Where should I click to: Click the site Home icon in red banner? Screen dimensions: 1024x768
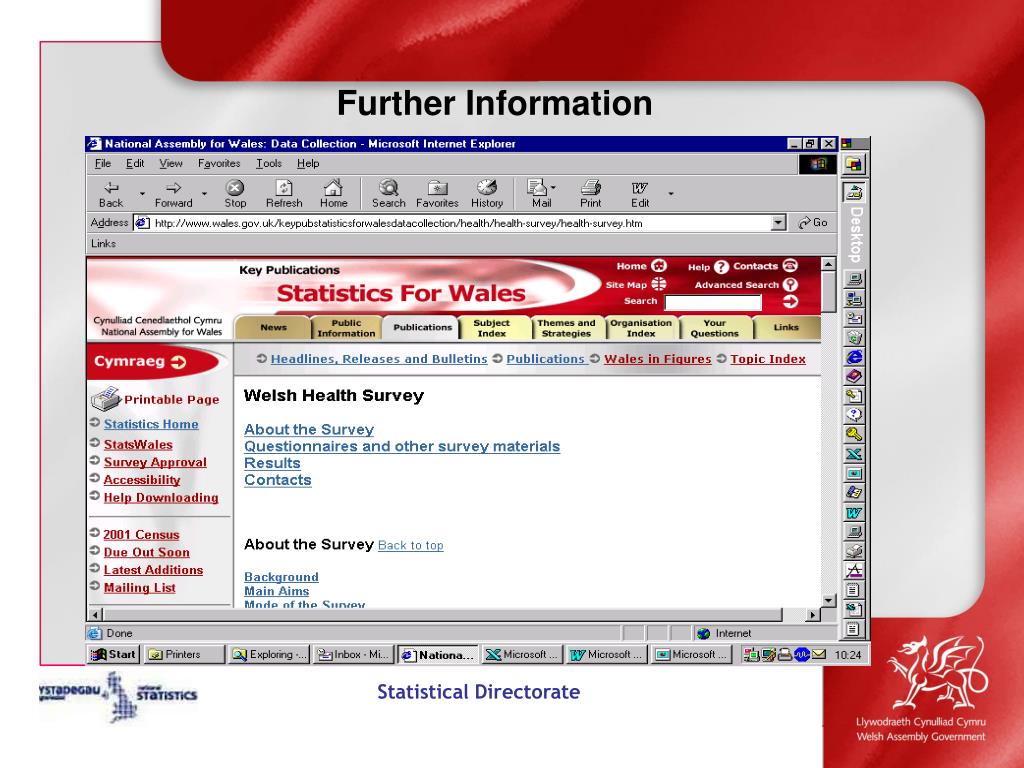pos(660,266)
